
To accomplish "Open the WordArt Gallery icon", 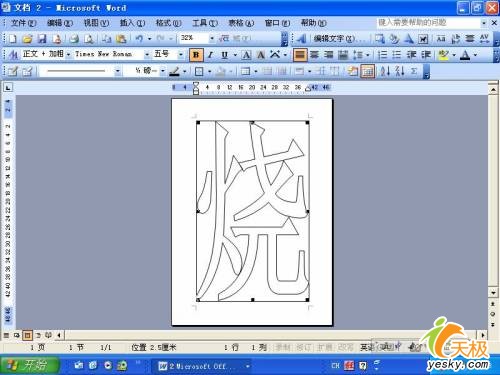I will click(x=379, y=39).
